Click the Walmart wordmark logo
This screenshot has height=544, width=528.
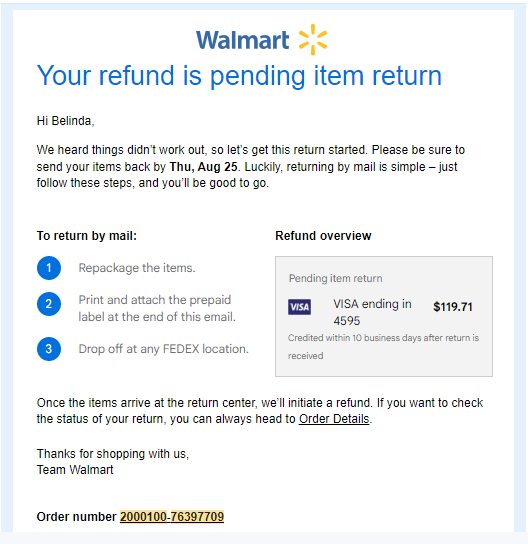pos(242,40)
